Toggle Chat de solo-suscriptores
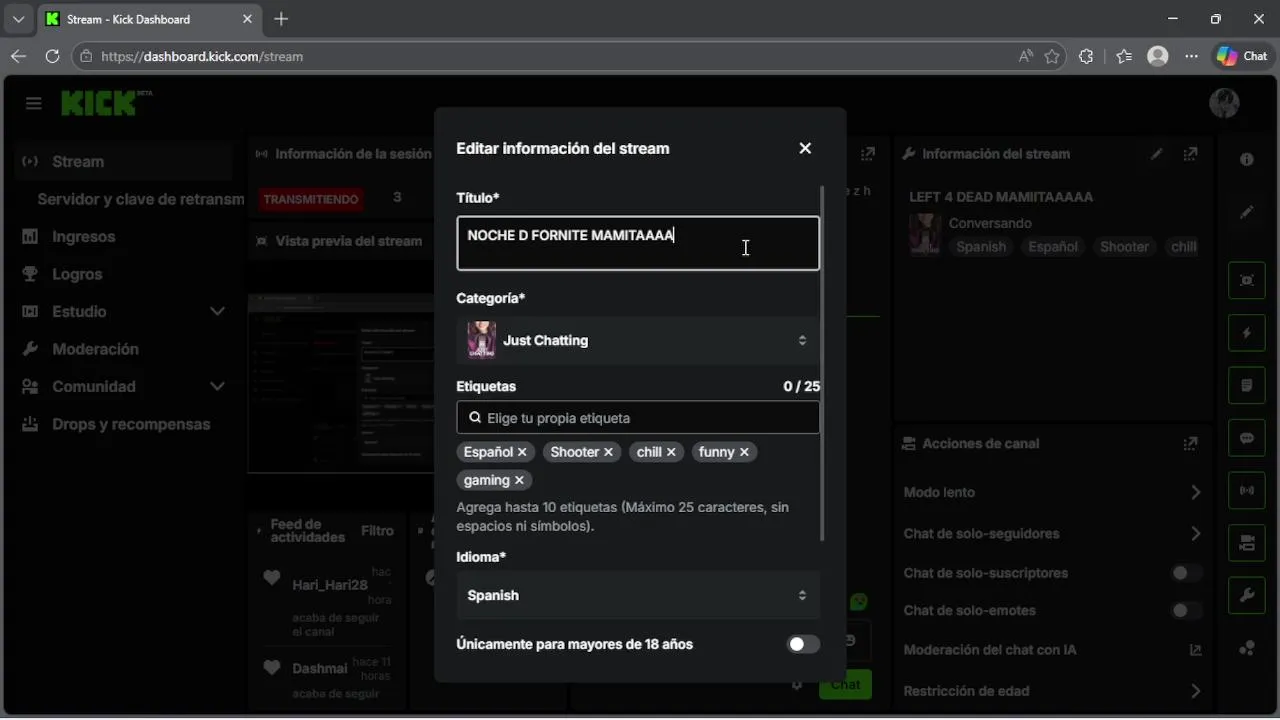The image size is (1280, 720). coord(1186,573)
